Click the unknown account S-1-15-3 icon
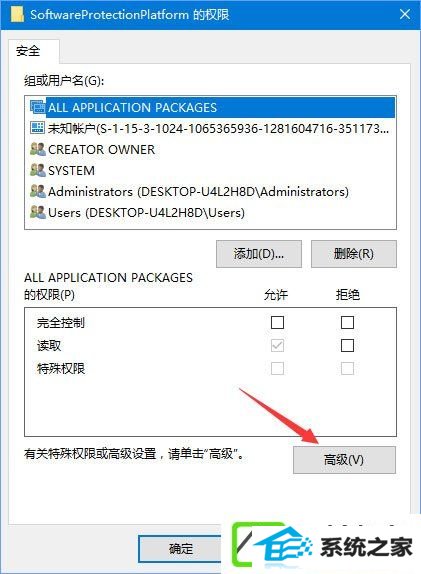The height and width of the screenshot is (574, 421). [37, 128]
